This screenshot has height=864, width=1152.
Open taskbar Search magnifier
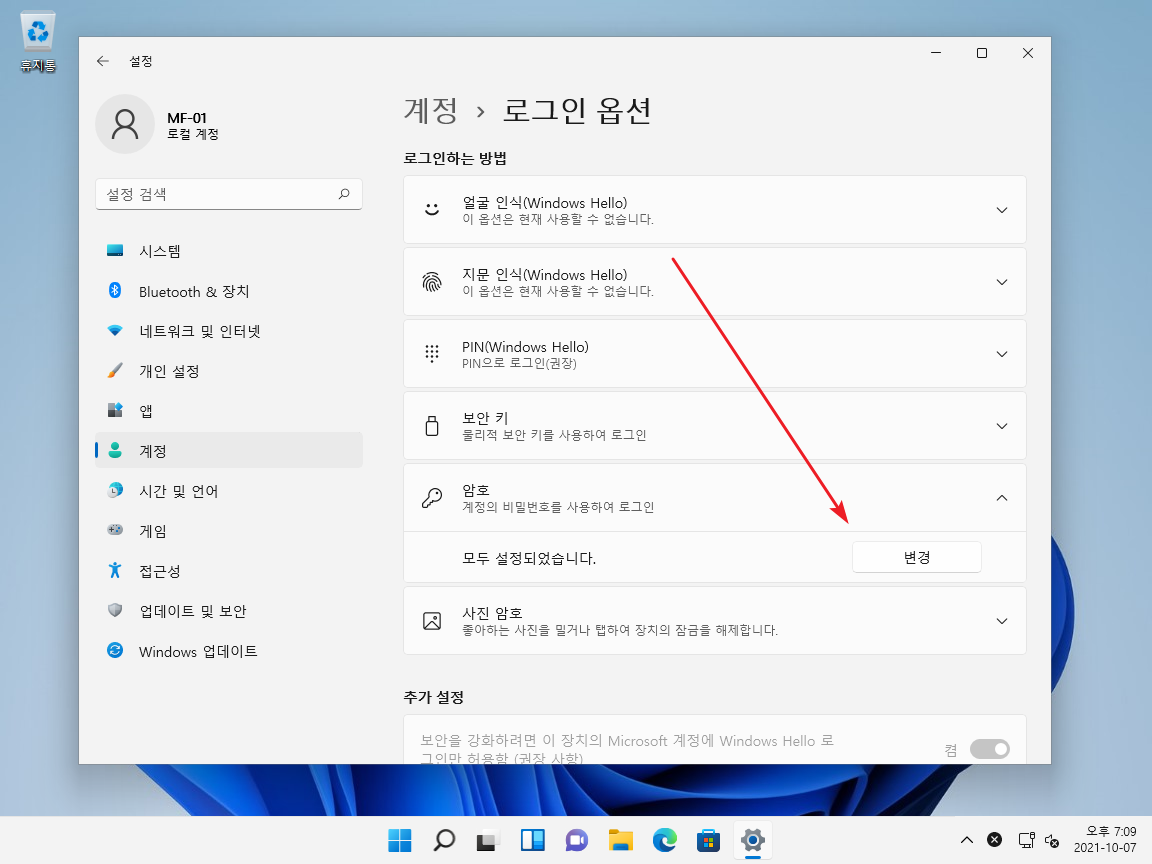point(444,840)
